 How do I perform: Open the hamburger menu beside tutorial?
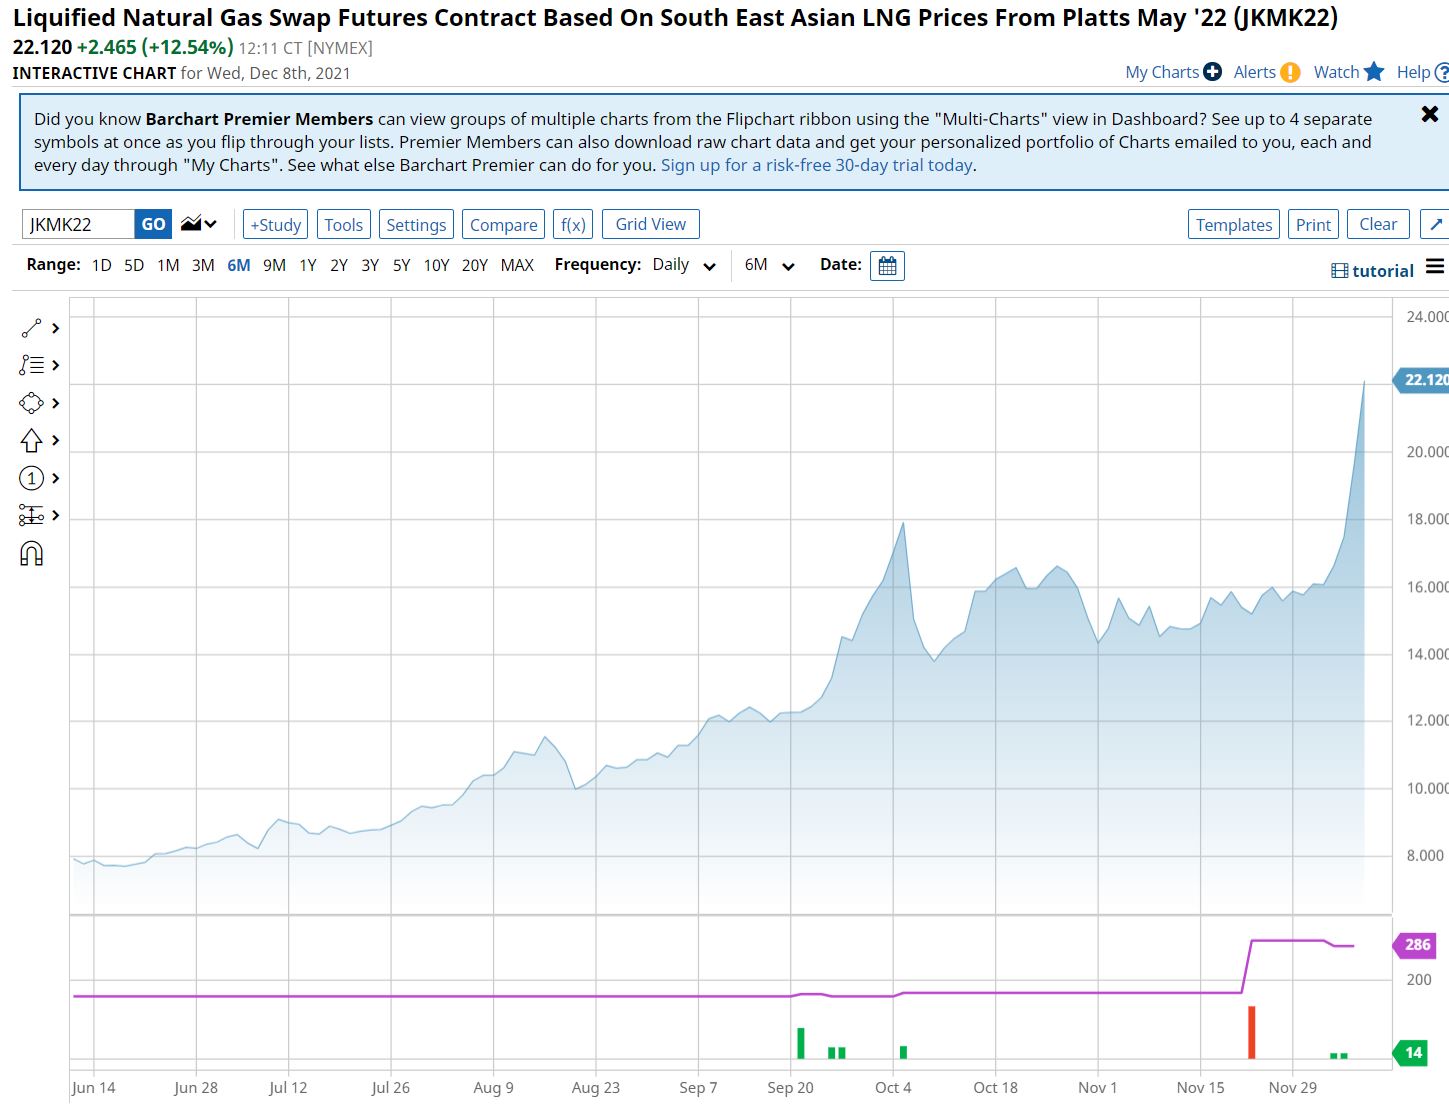point(1435,267)
